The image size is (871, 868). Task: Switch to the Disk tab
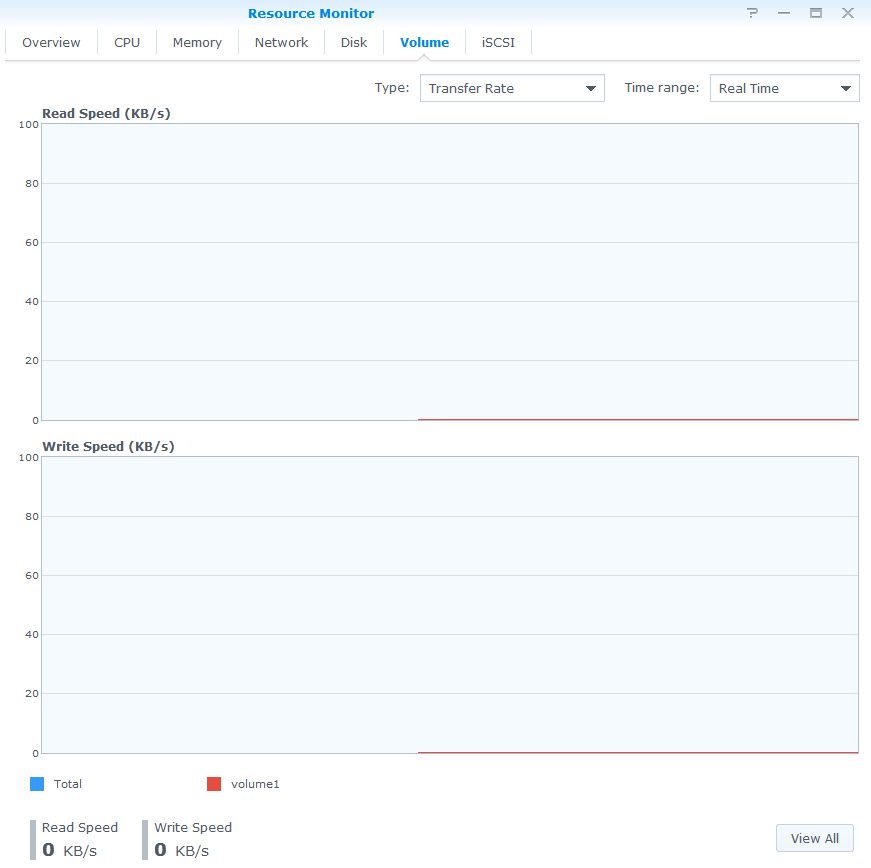coord(354,42)
